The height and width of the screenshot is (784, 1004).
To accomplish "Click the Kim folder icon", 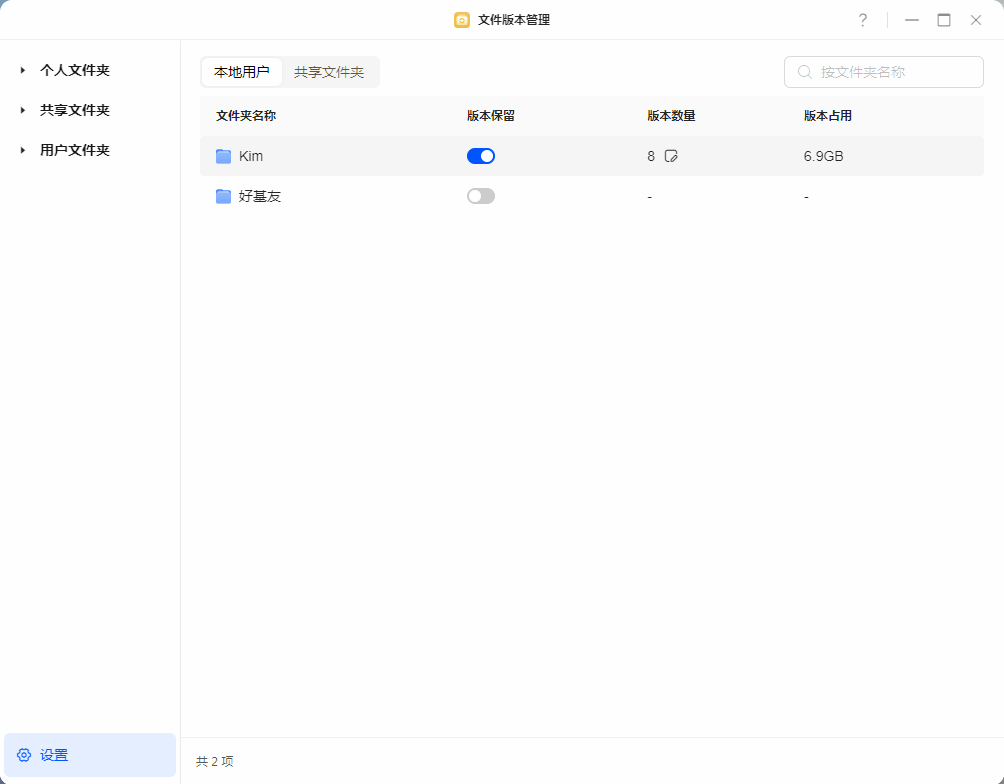I will pos(223,156).
